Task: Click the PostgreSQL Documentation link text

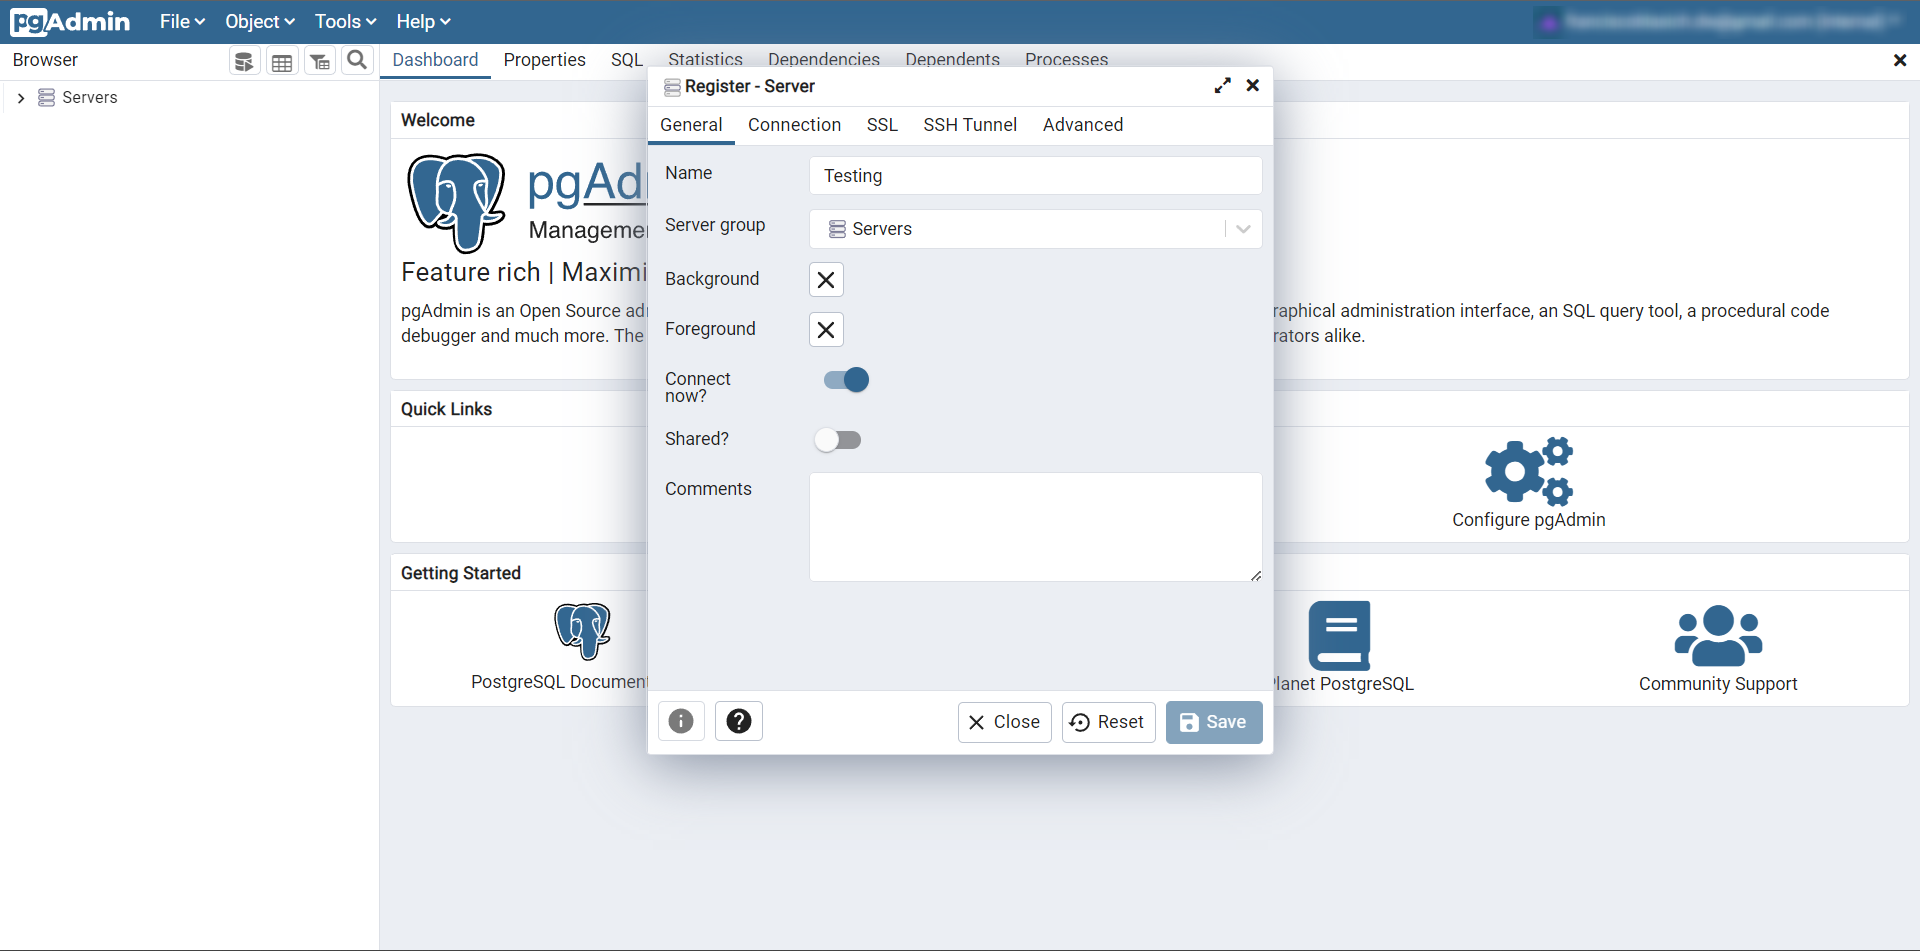Action: (560, 682)
